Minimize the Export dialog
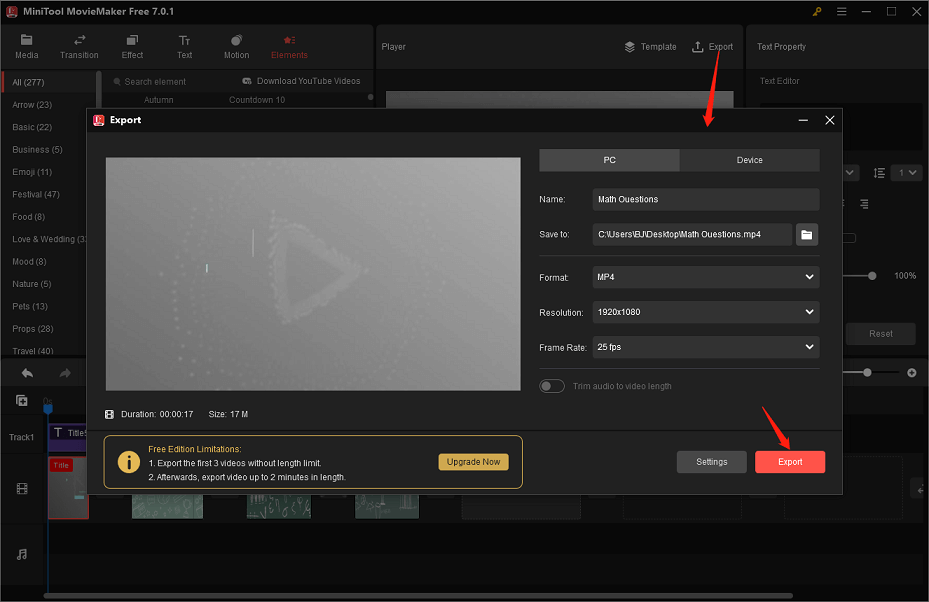This screenshot has width=929, height=602. coord(803,120)
